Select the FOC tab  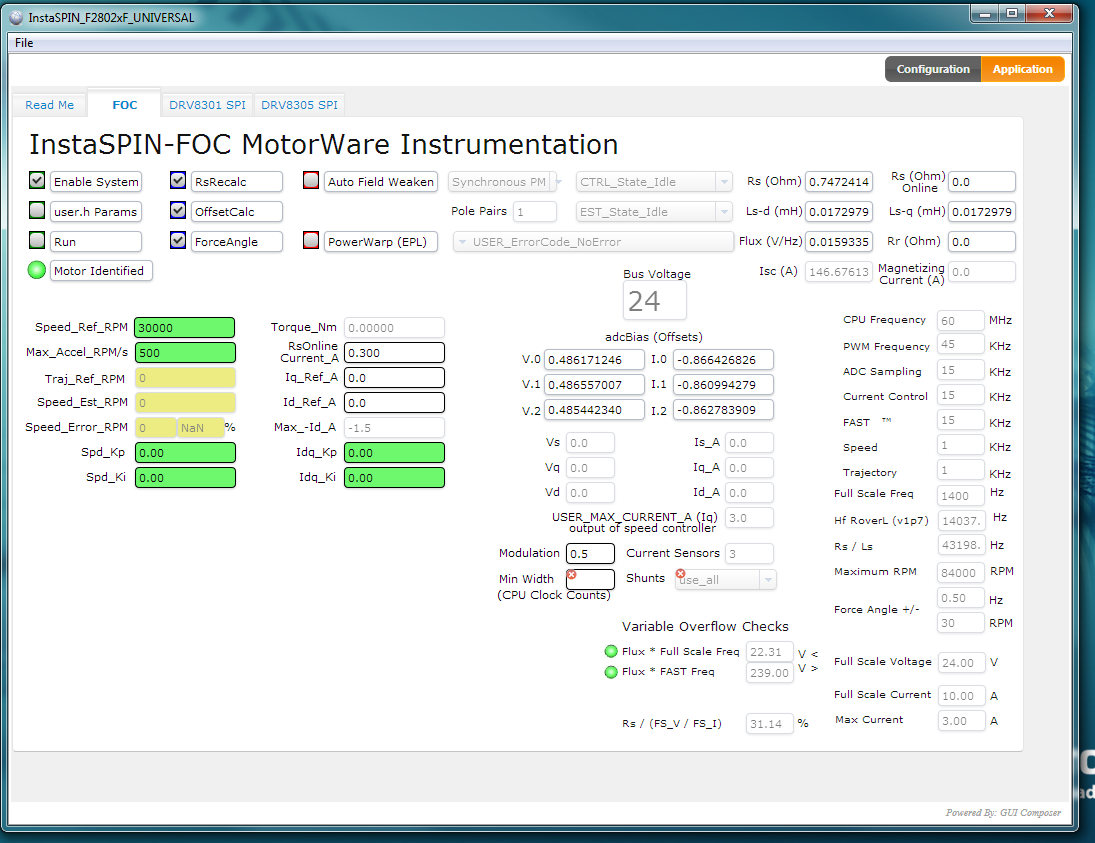pos(125,105)
